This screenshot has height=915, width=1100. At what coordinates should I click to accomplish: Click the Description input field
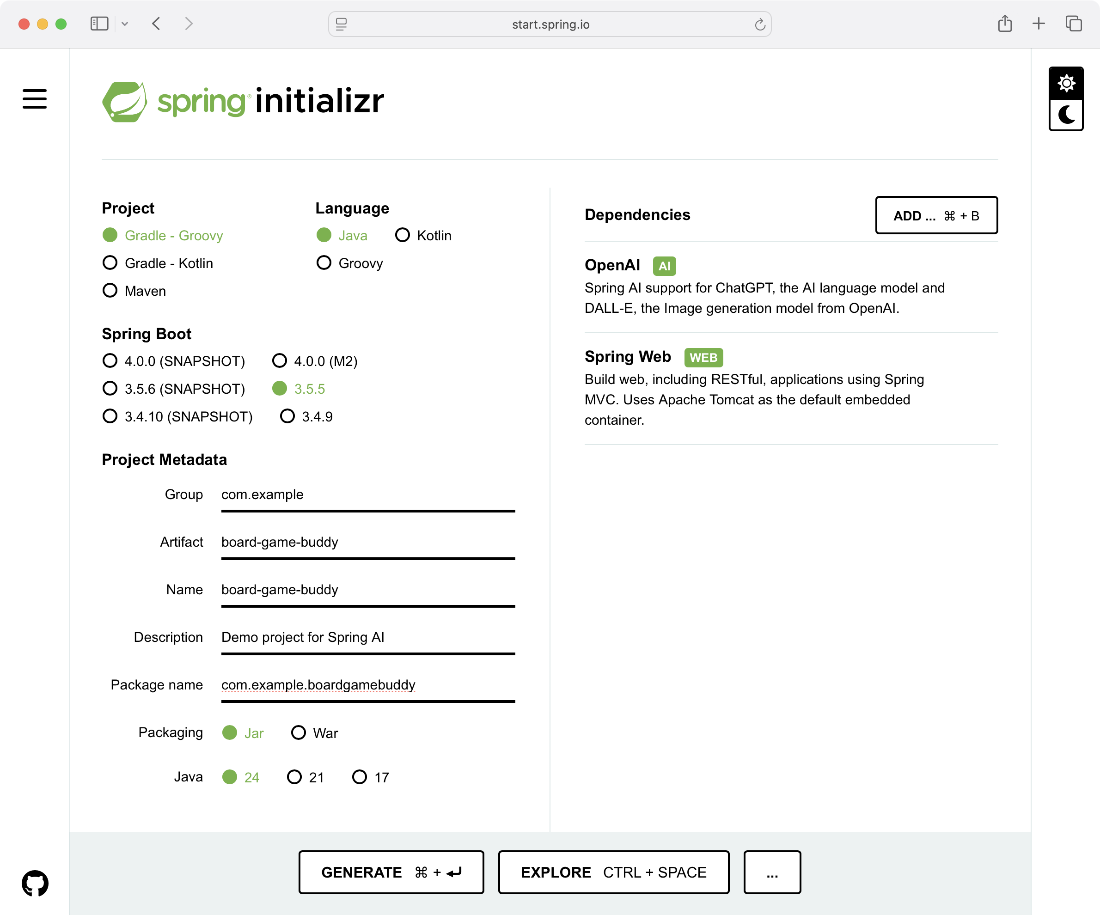tap(368, 637)
